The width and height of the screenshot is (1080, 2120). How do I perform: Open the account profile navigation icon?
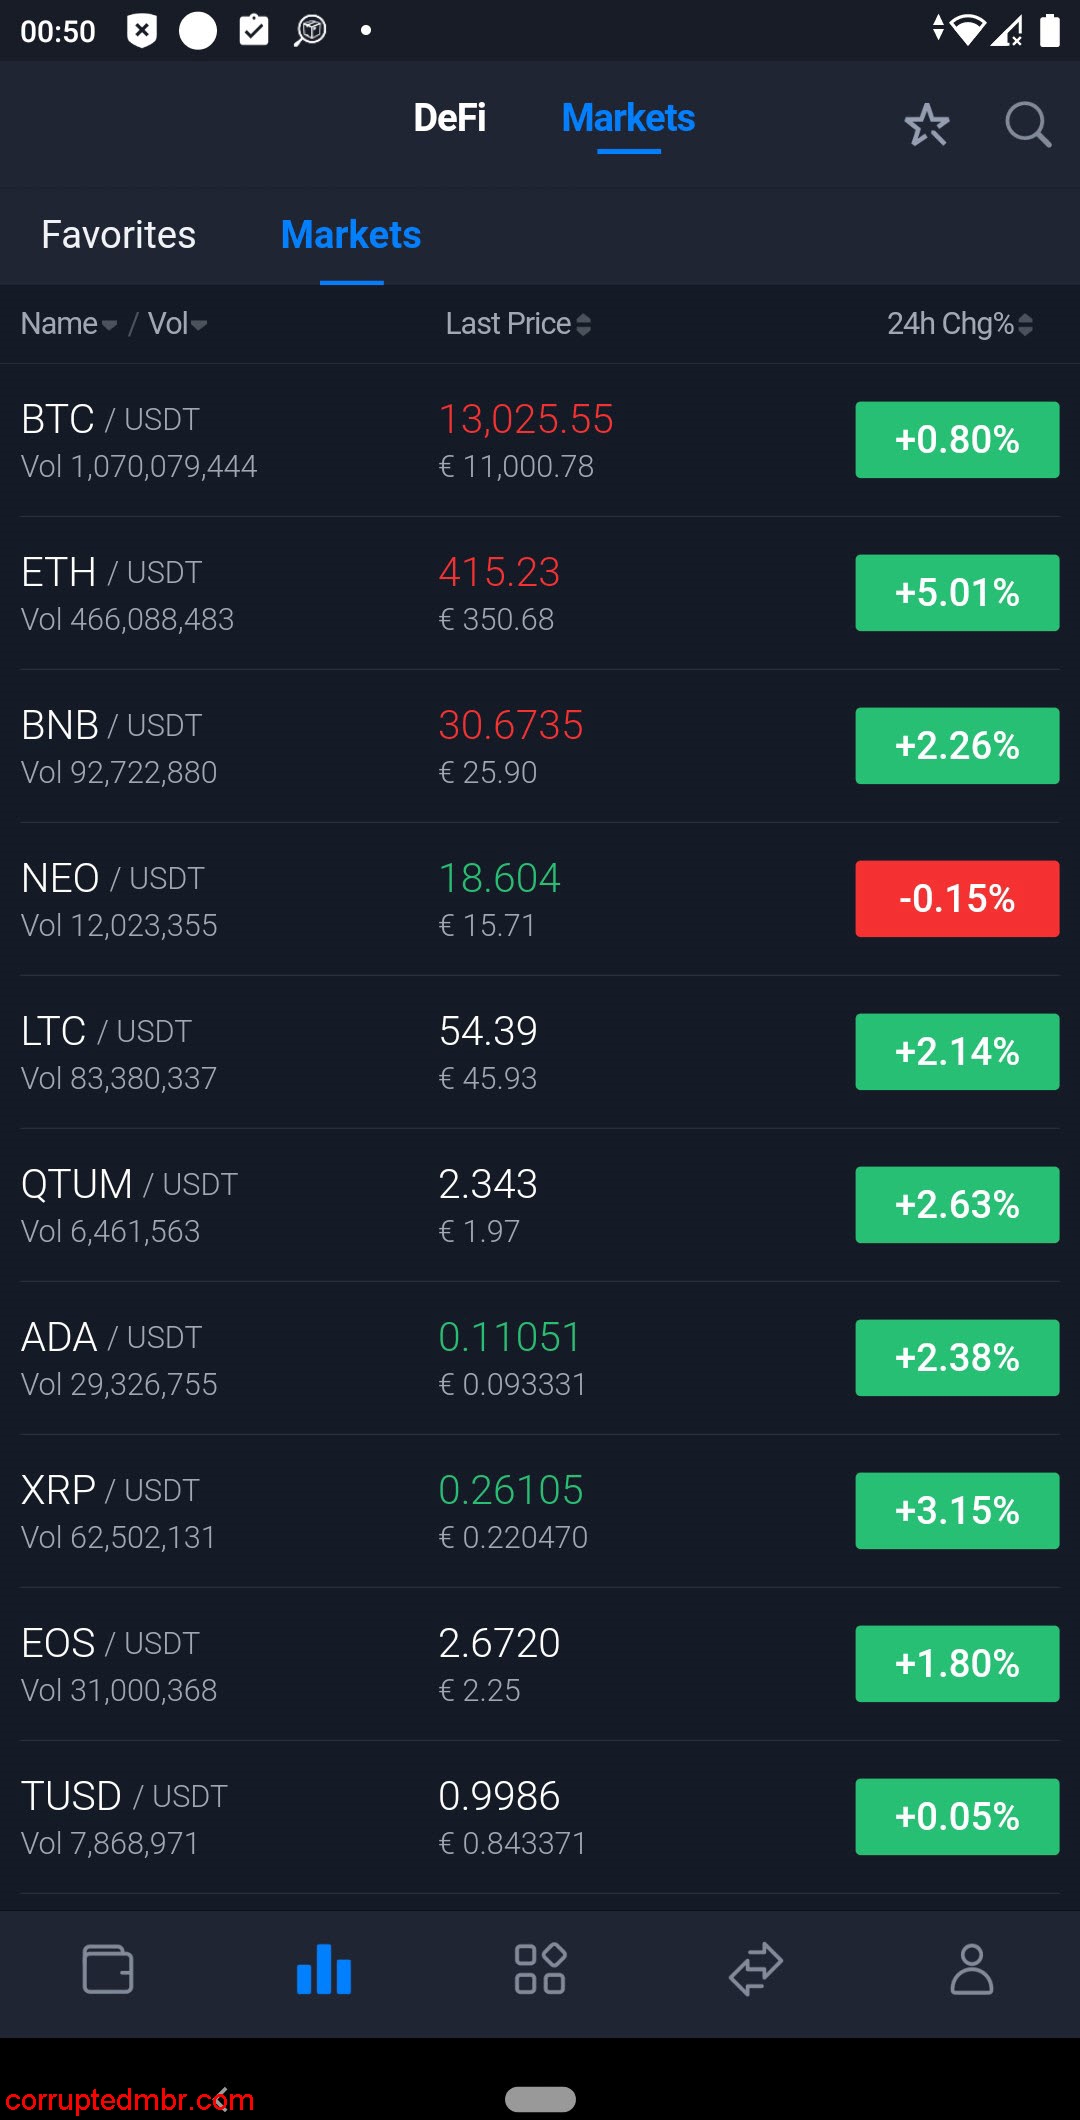(x=971, y=1969)
